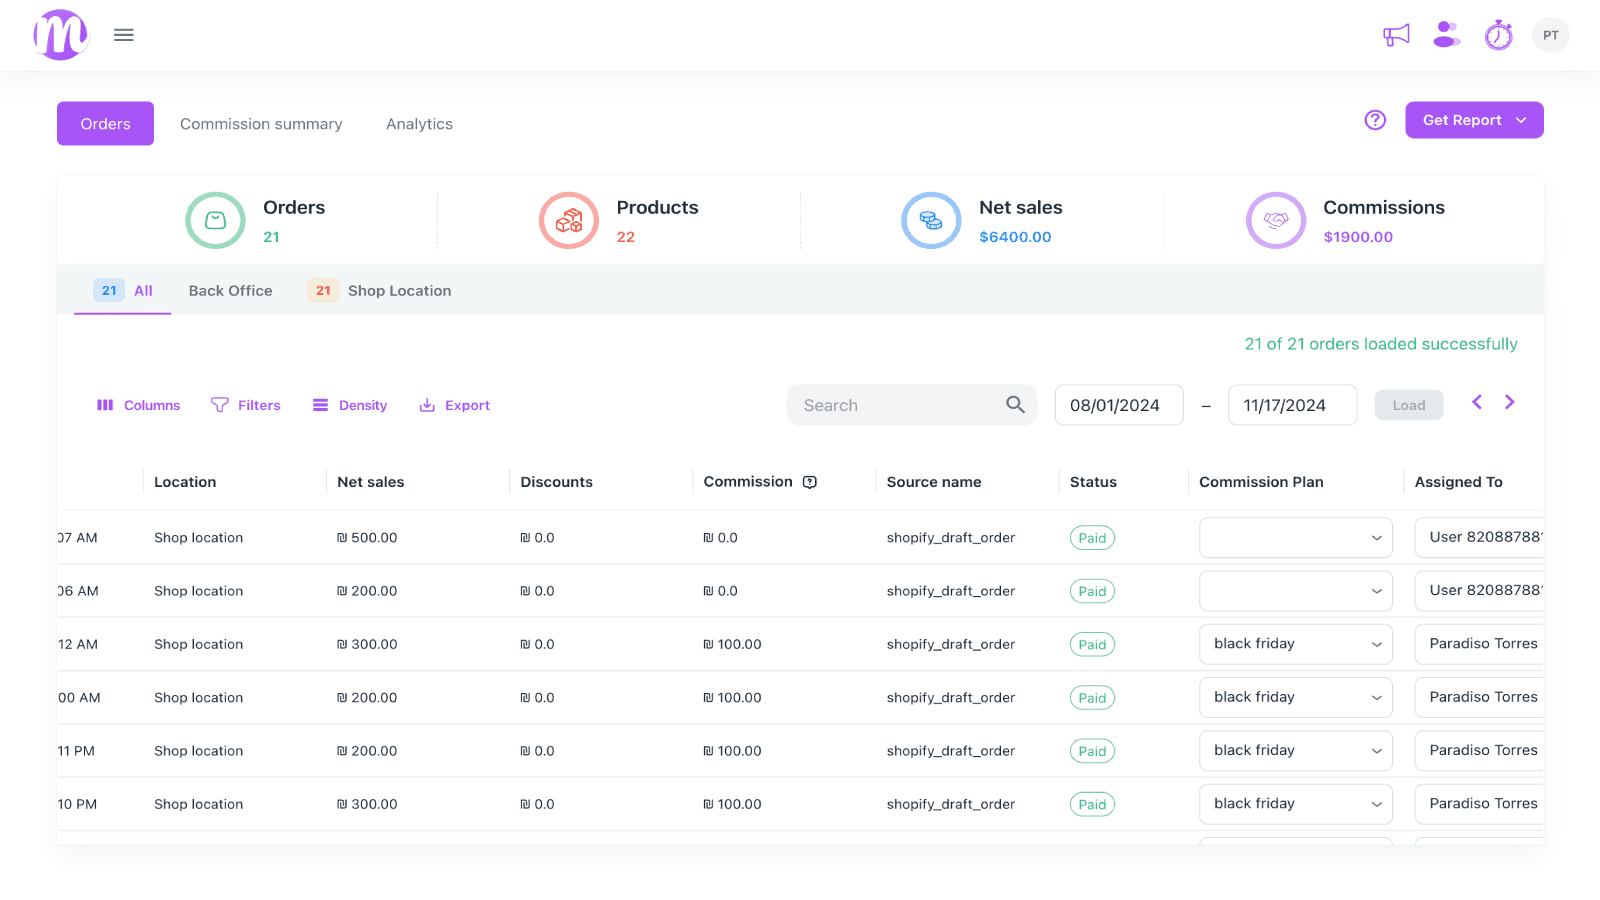Image resolution: width=1600 pixels, height=900 pixels.
Task: Click the Search input field
Action: pyautogui.click(x=895, y=405)
